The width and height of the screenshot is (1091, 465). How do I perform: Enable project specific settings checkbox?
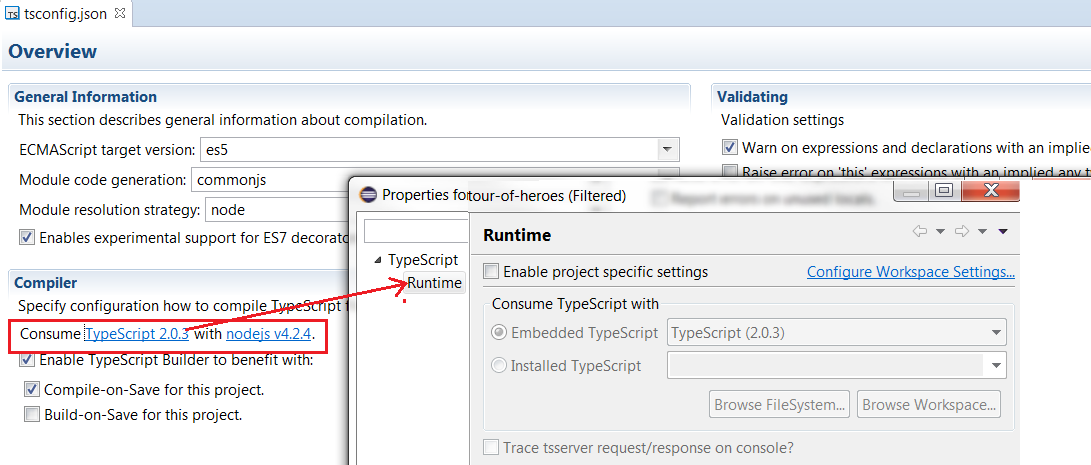(x=491, y=271)
